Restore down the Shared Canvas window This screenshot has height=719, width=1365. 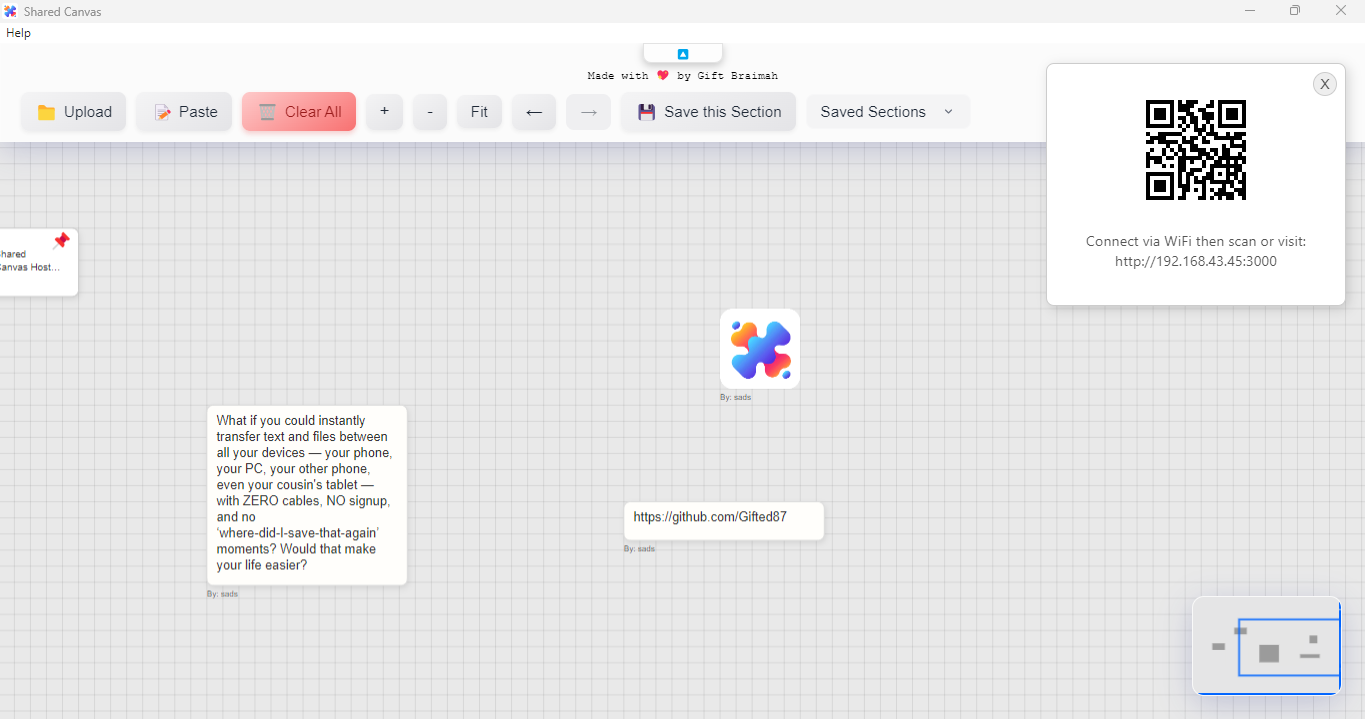pyautogui.click(x=1295, y=11)
